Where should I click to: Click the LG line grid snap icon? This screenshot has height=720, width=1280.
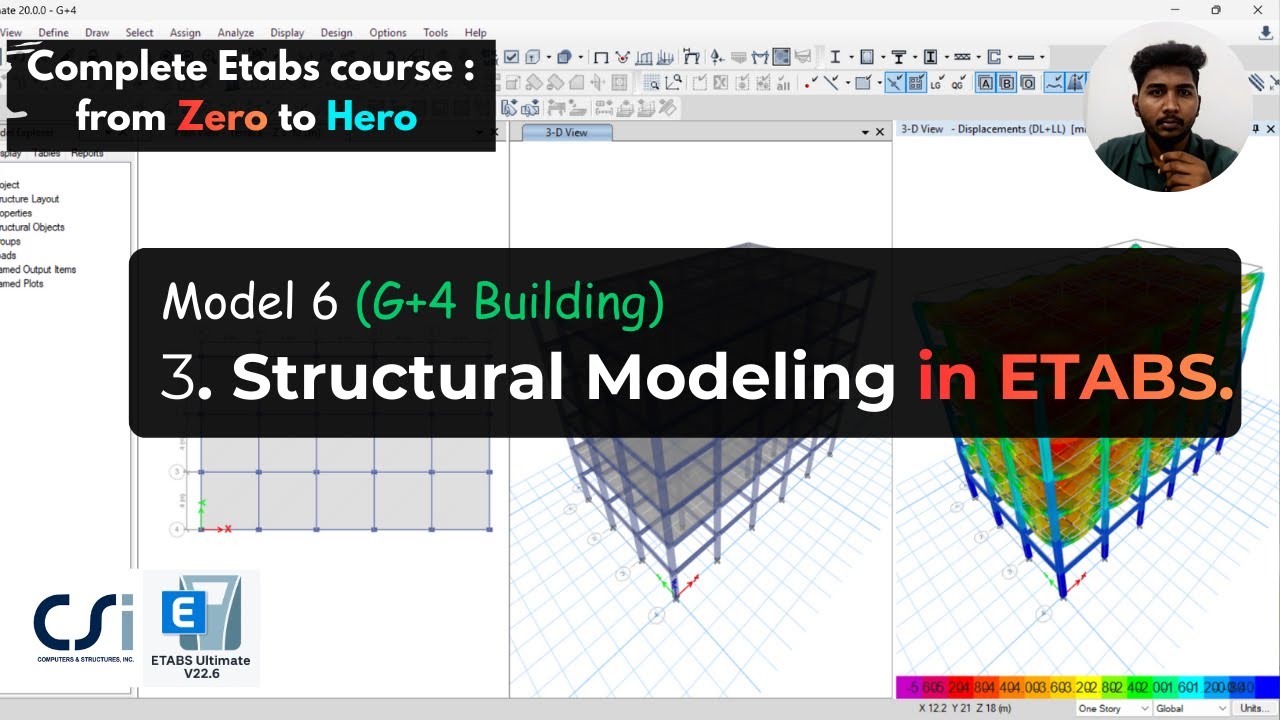(x=936, y=83)
